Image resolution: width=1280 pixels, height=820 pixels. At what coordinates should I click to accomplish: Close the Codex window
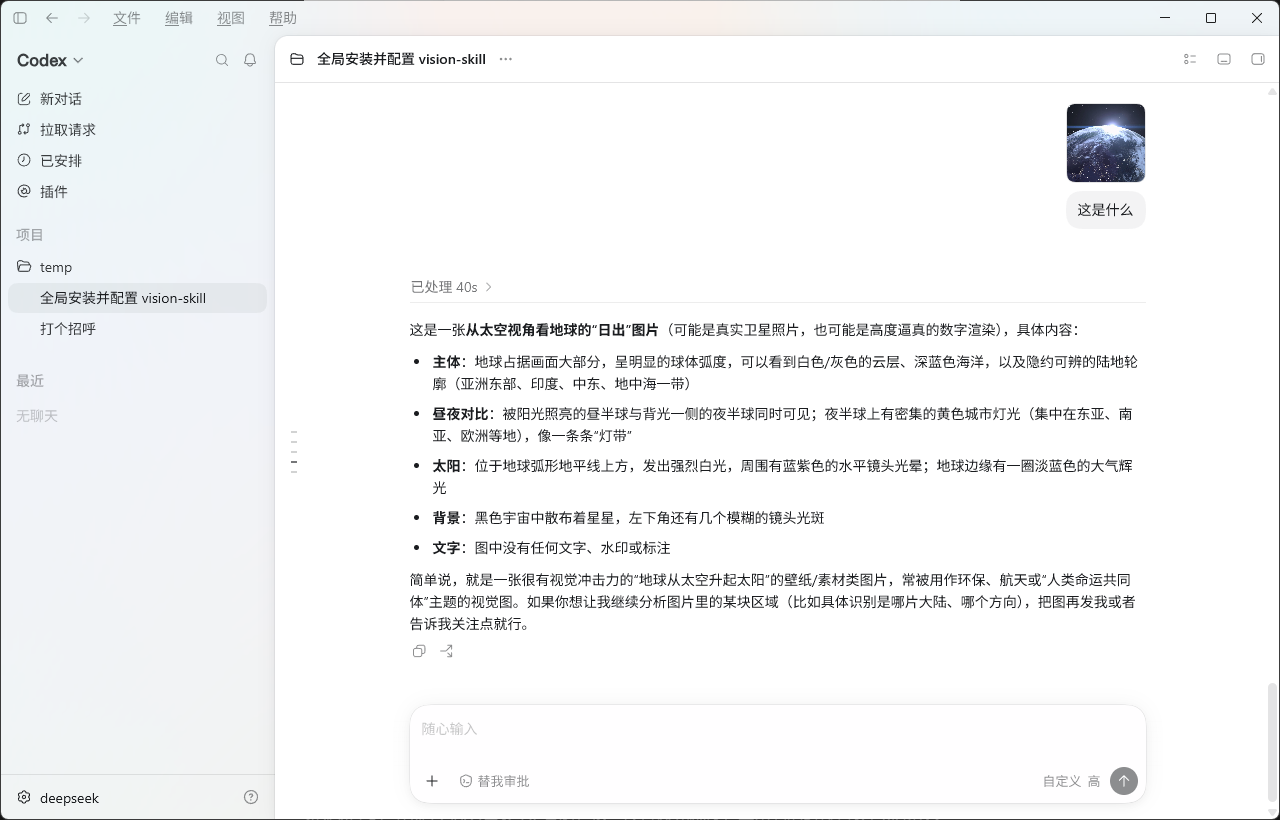pyautogui.click(x=1257, y=18)
